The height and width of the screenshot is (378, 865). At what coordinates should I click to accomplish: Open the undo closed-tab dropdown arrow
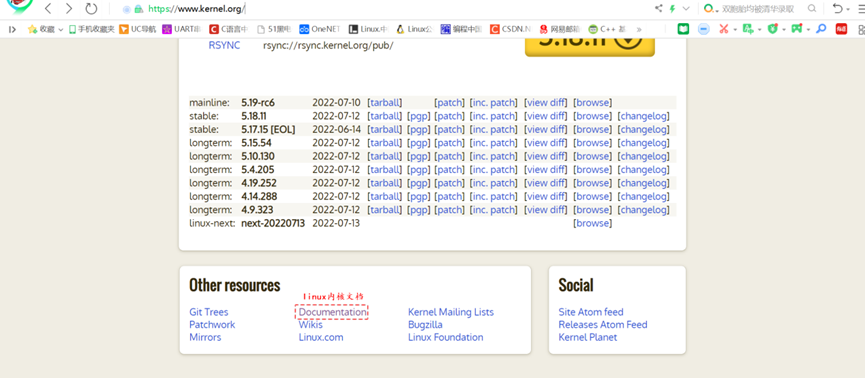click(x=848, y=9)
